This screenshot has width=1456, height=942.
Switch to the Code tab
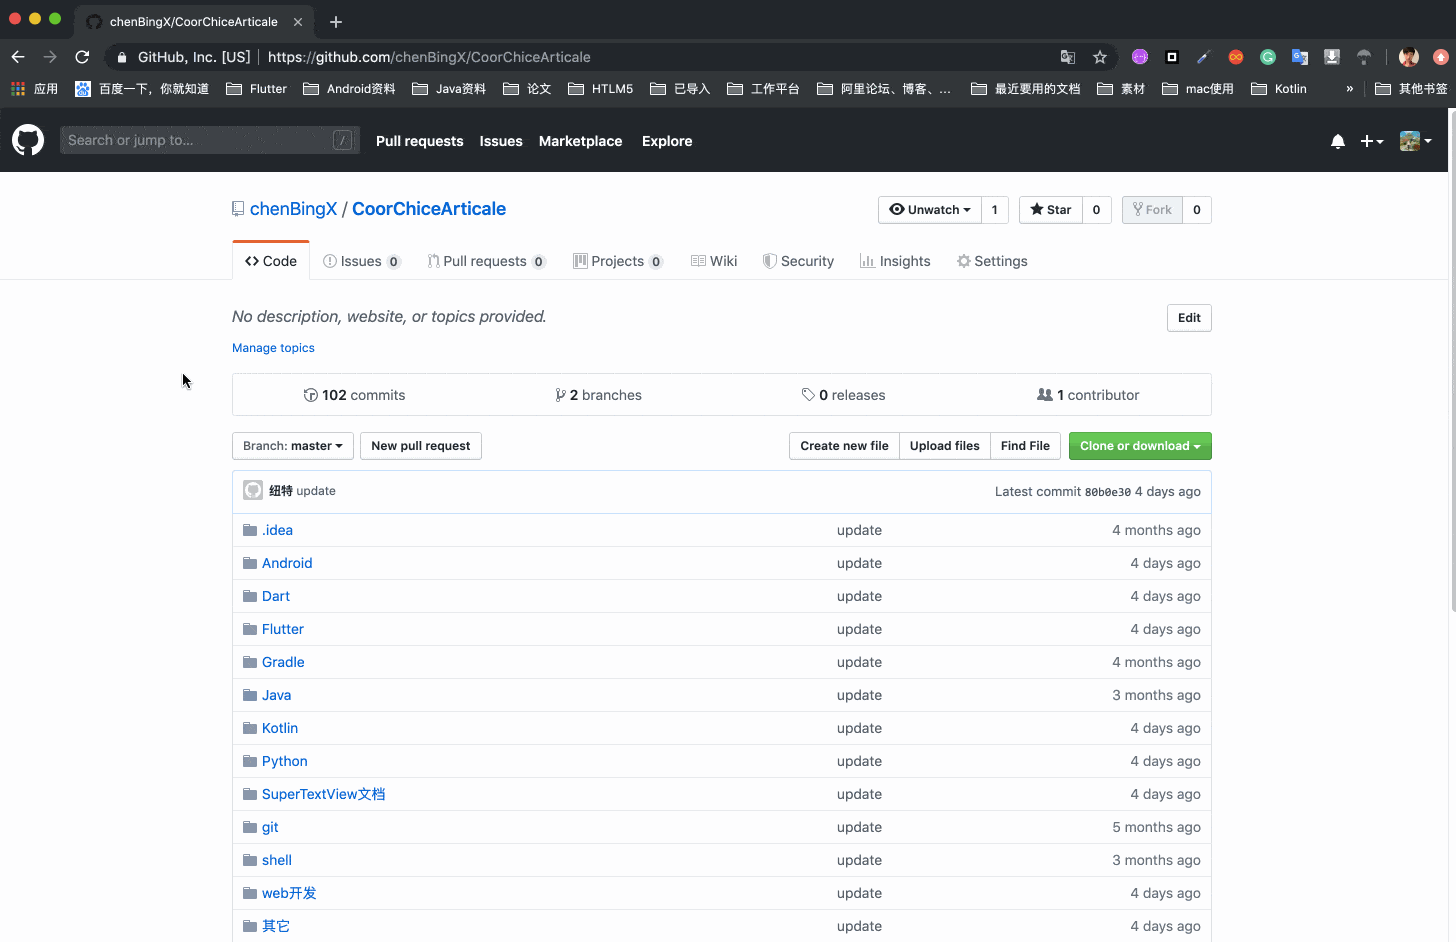271,261
